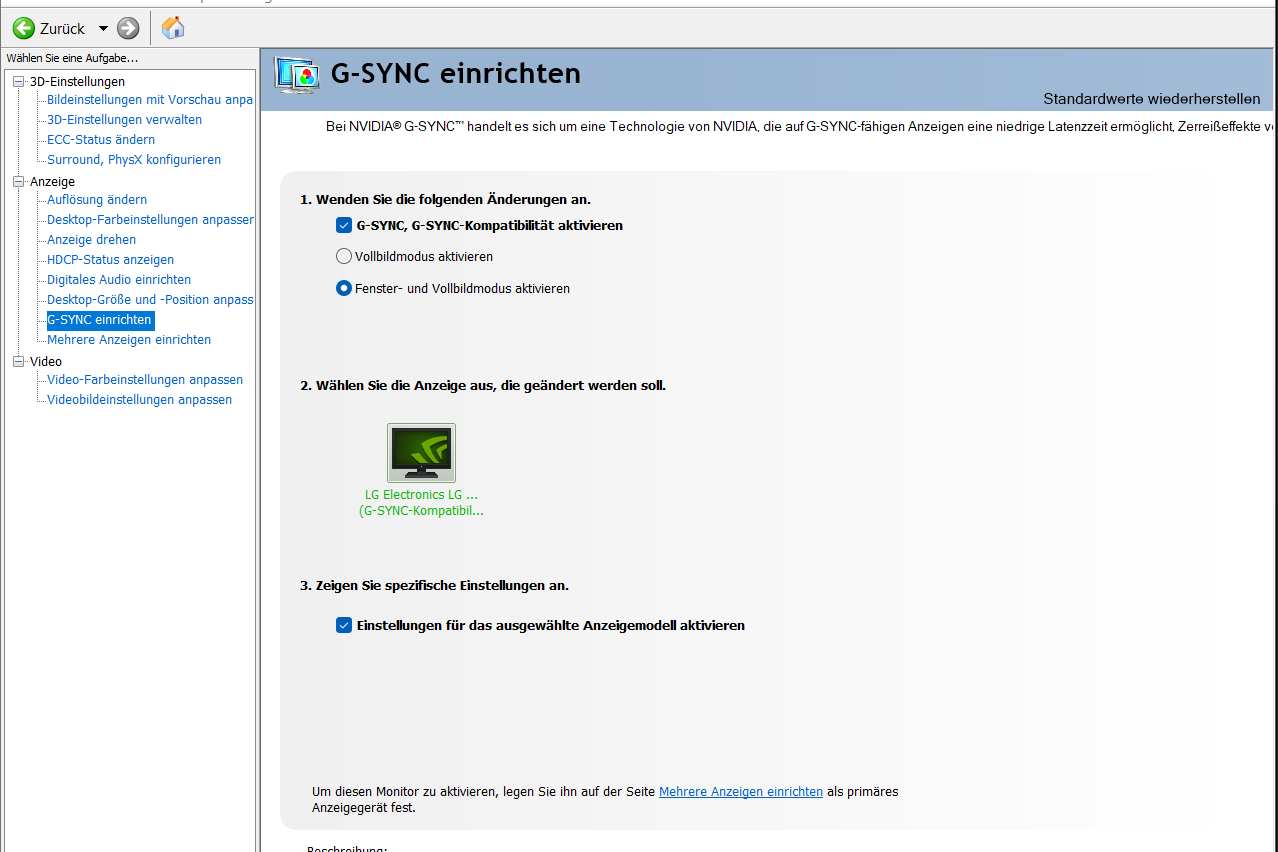Click the G-SYNC header monitor icon

tap(298, 75)
